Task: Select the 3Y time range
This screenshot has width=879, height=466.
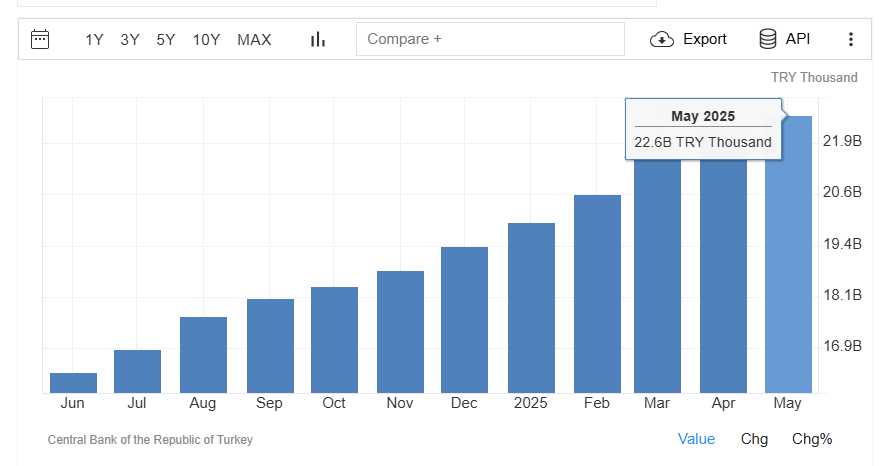Action: (130, 40)
